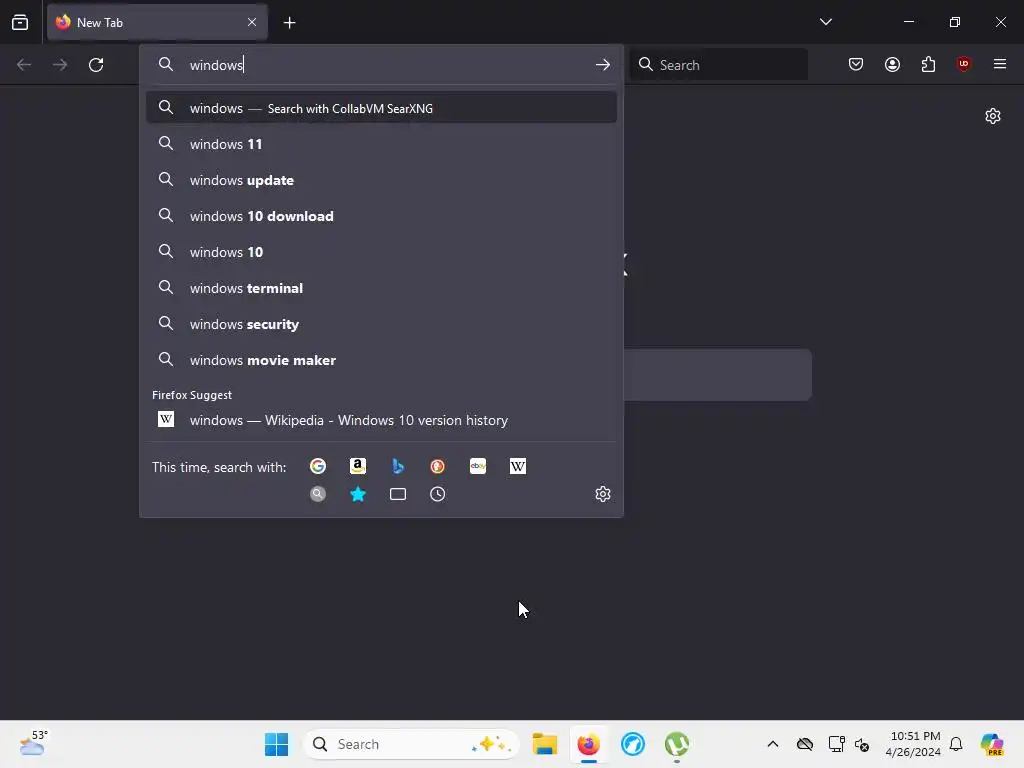Open the Firefox application menu
Screen dimensions: 1024x768
1000,64
